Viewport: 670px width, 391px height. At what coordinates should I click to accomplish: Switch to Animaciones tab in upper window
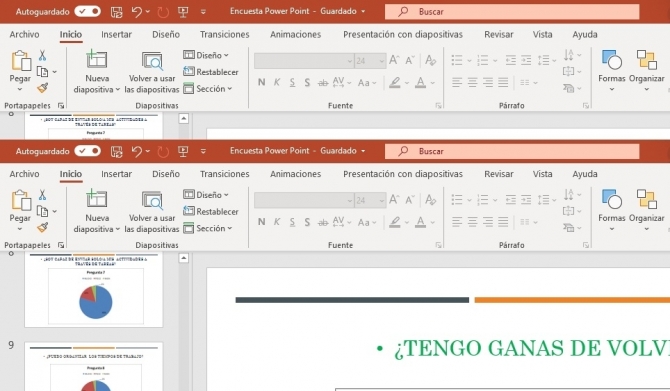[295, 35]
